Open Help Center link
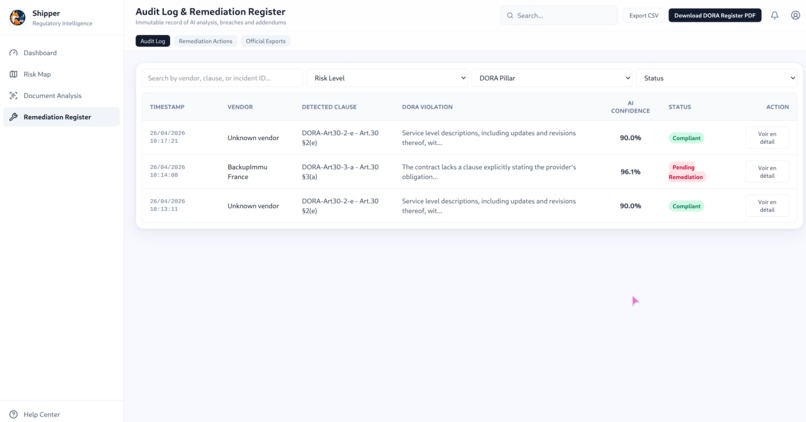This screenshot has height=422, width=806. coord(41,414)
